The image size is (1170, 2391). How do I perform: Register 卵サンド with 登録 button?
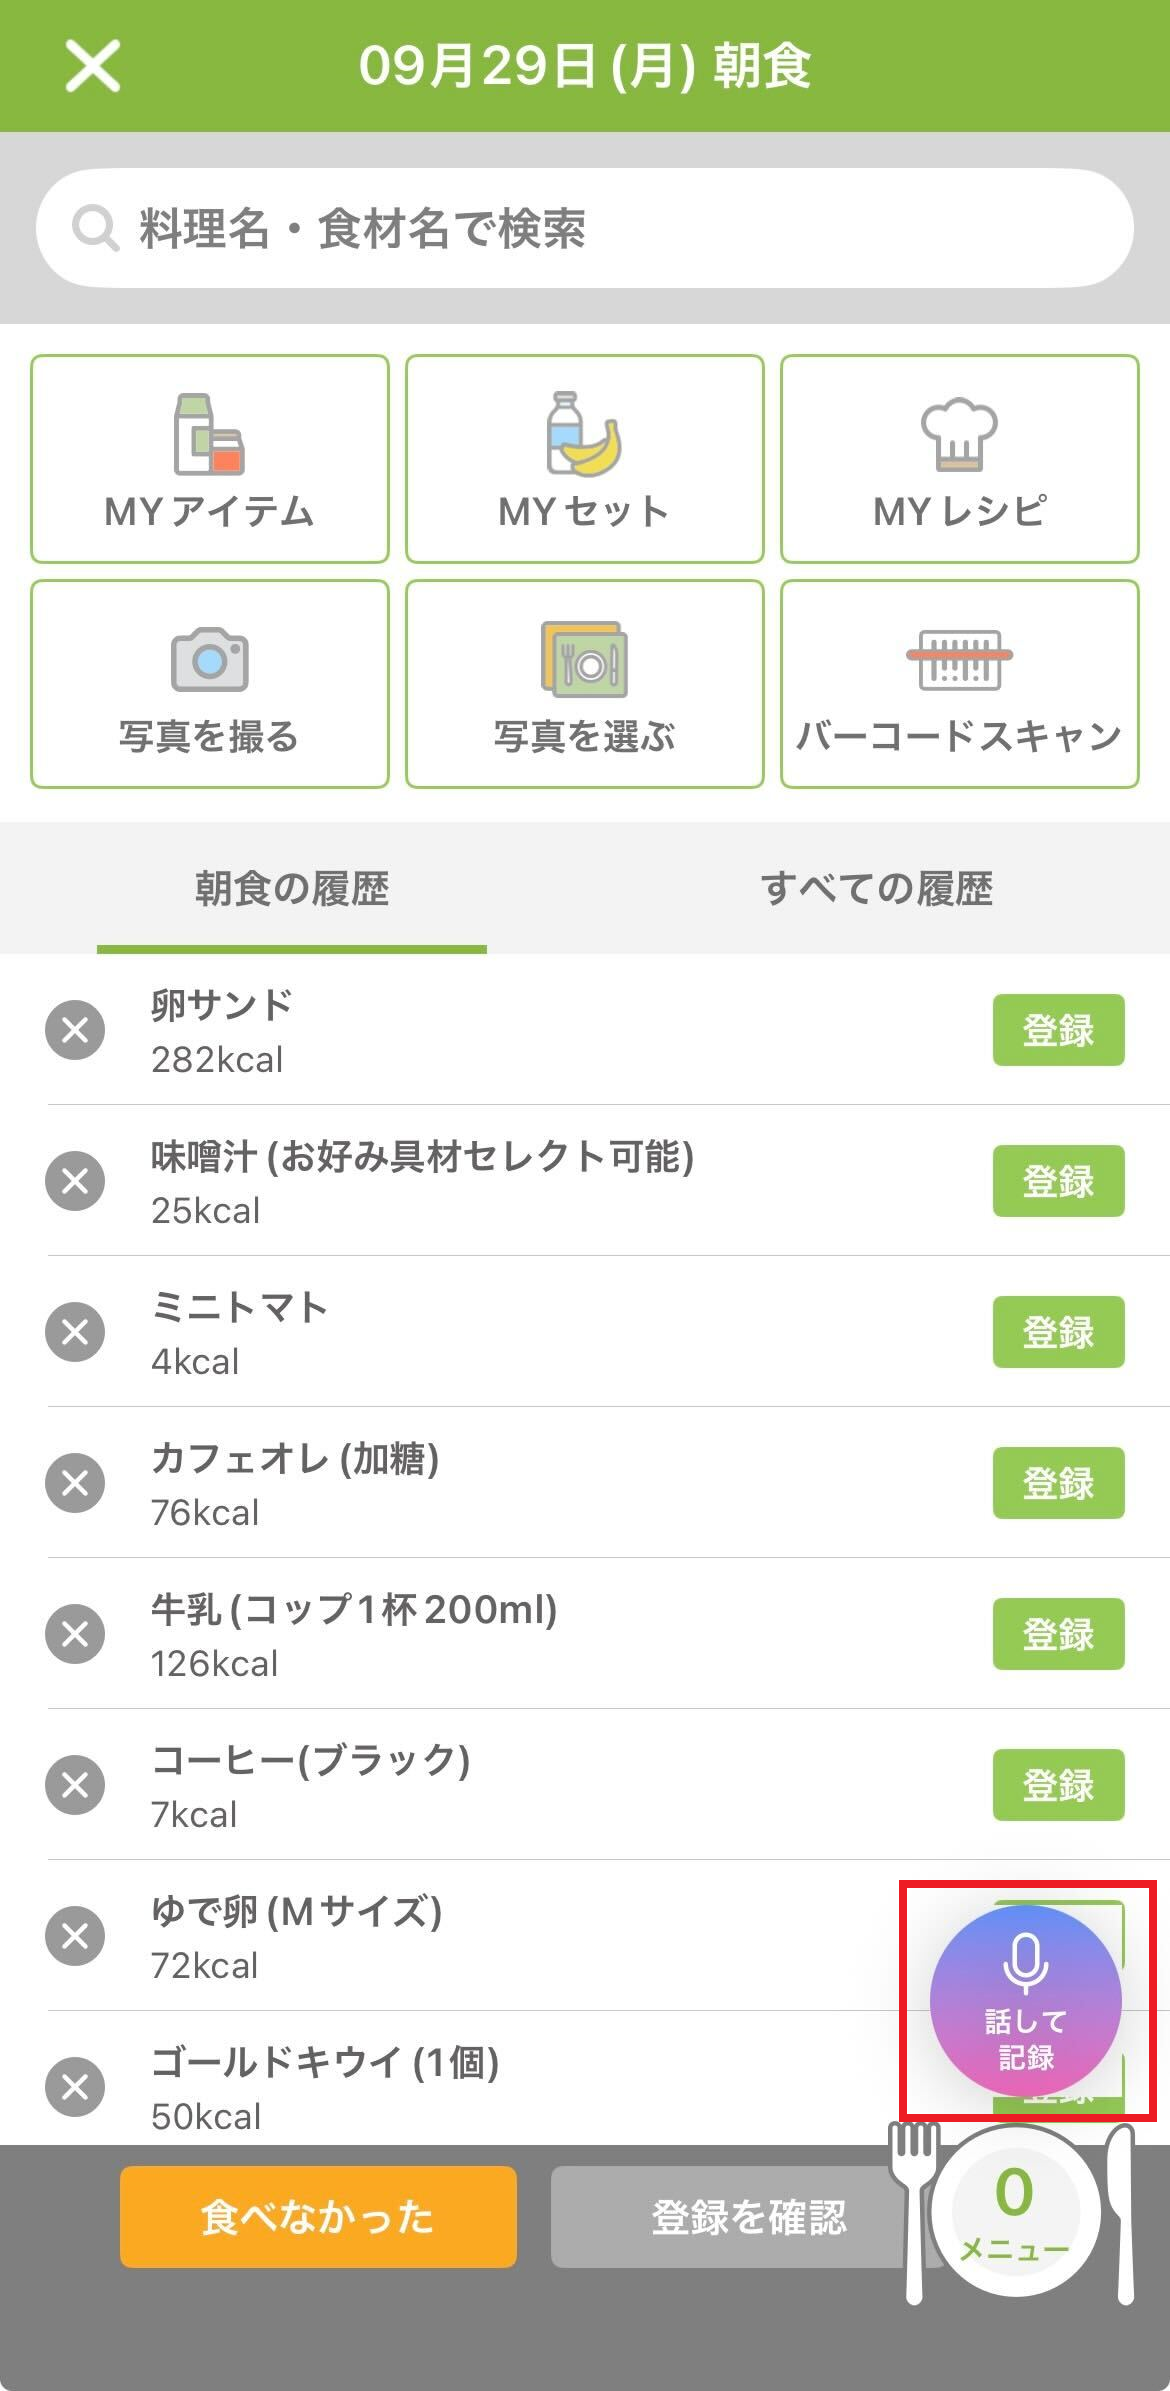click(x=1058, y=1030)
